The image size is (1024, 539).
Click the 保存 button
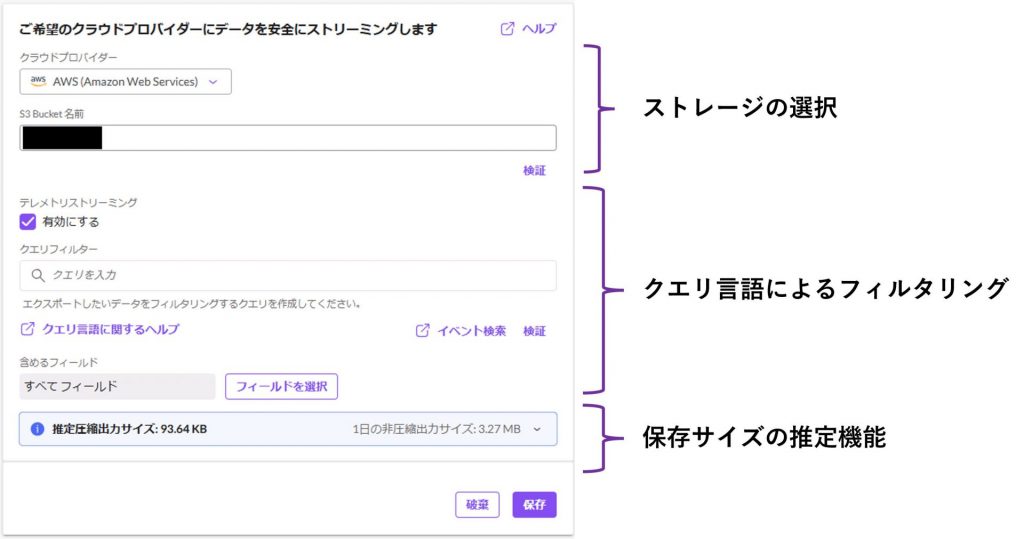pyautogui.click(x=534, y=505)
